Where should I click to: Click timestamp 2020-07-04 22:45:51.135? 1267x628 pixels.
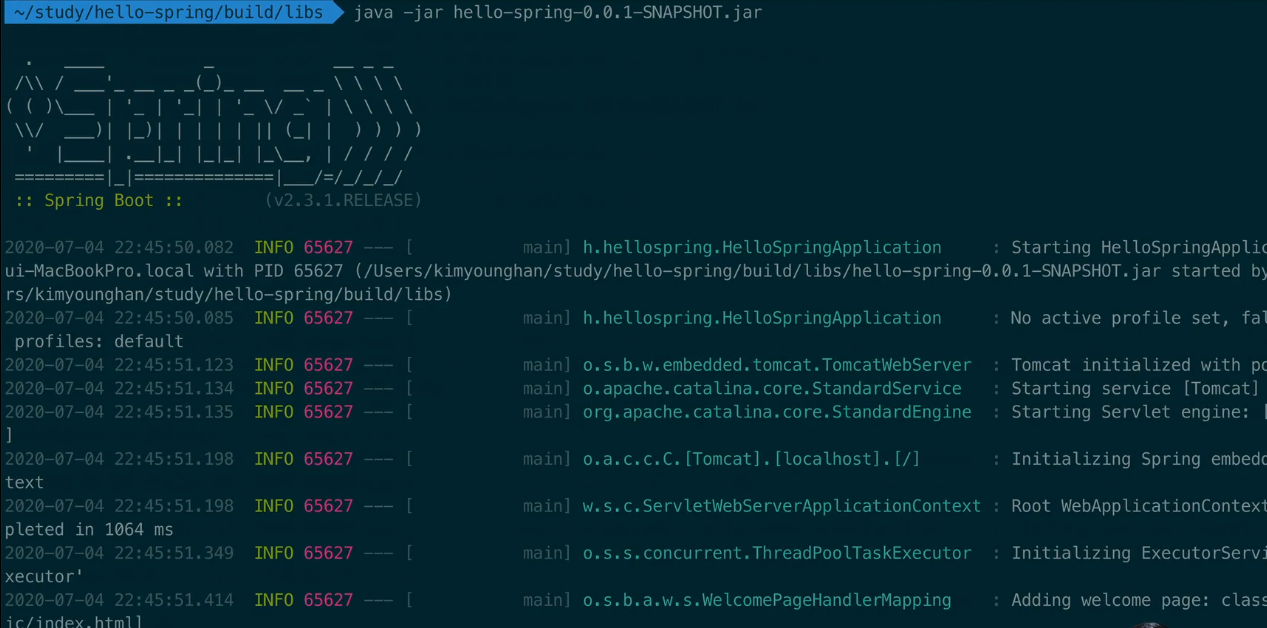tap(119, 412)
